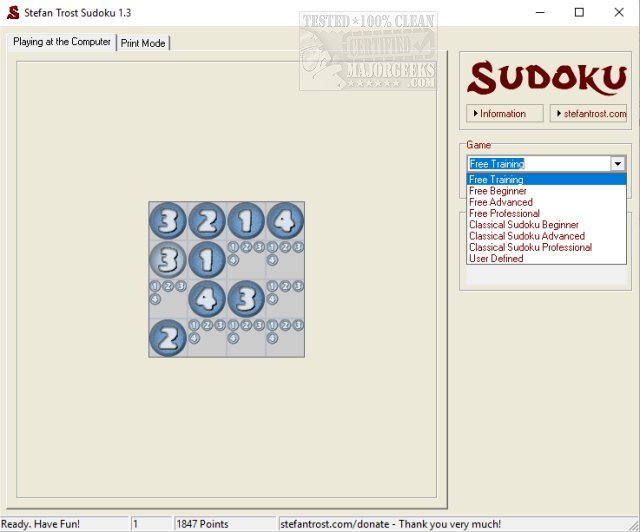Choose Free Professional from the game list
The width and height of the screenshot is (640, 532).
coord(547,213)
